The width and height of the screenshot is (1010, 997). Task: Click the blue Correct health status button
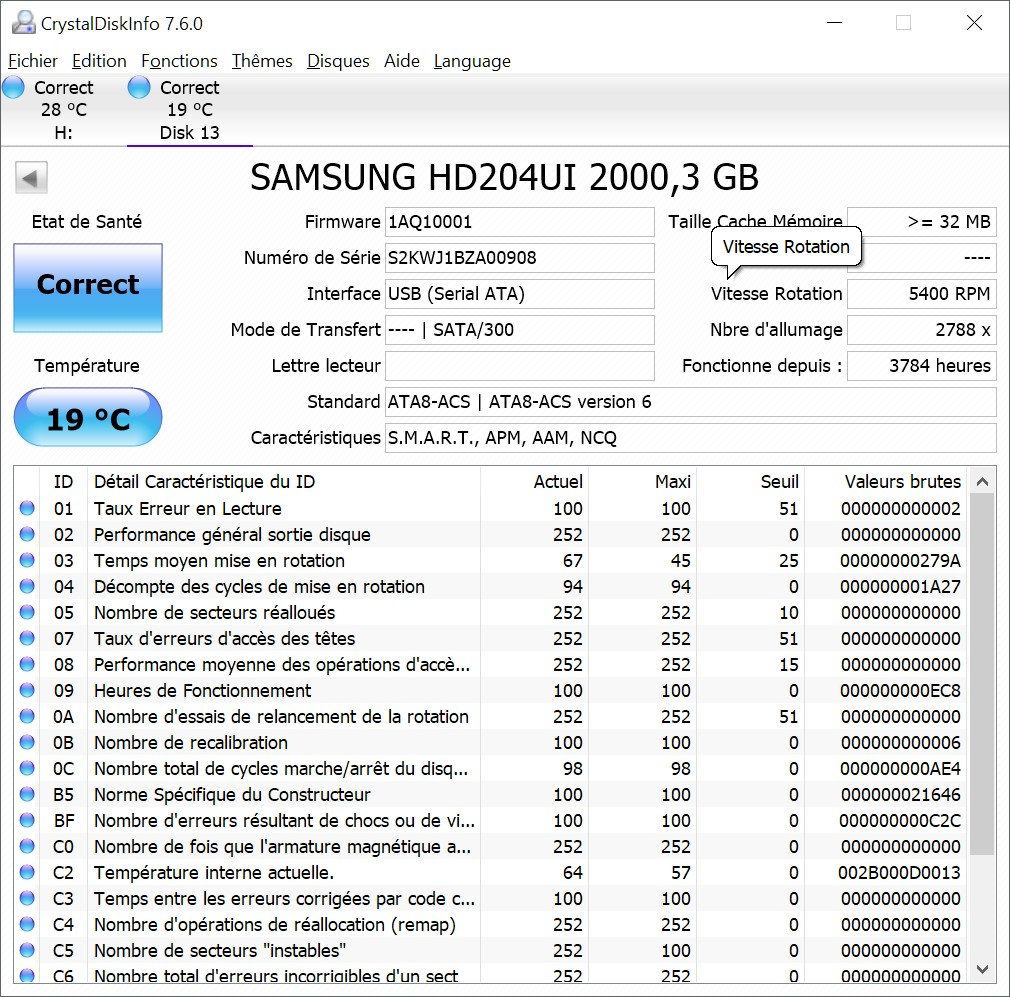point(88,288)
